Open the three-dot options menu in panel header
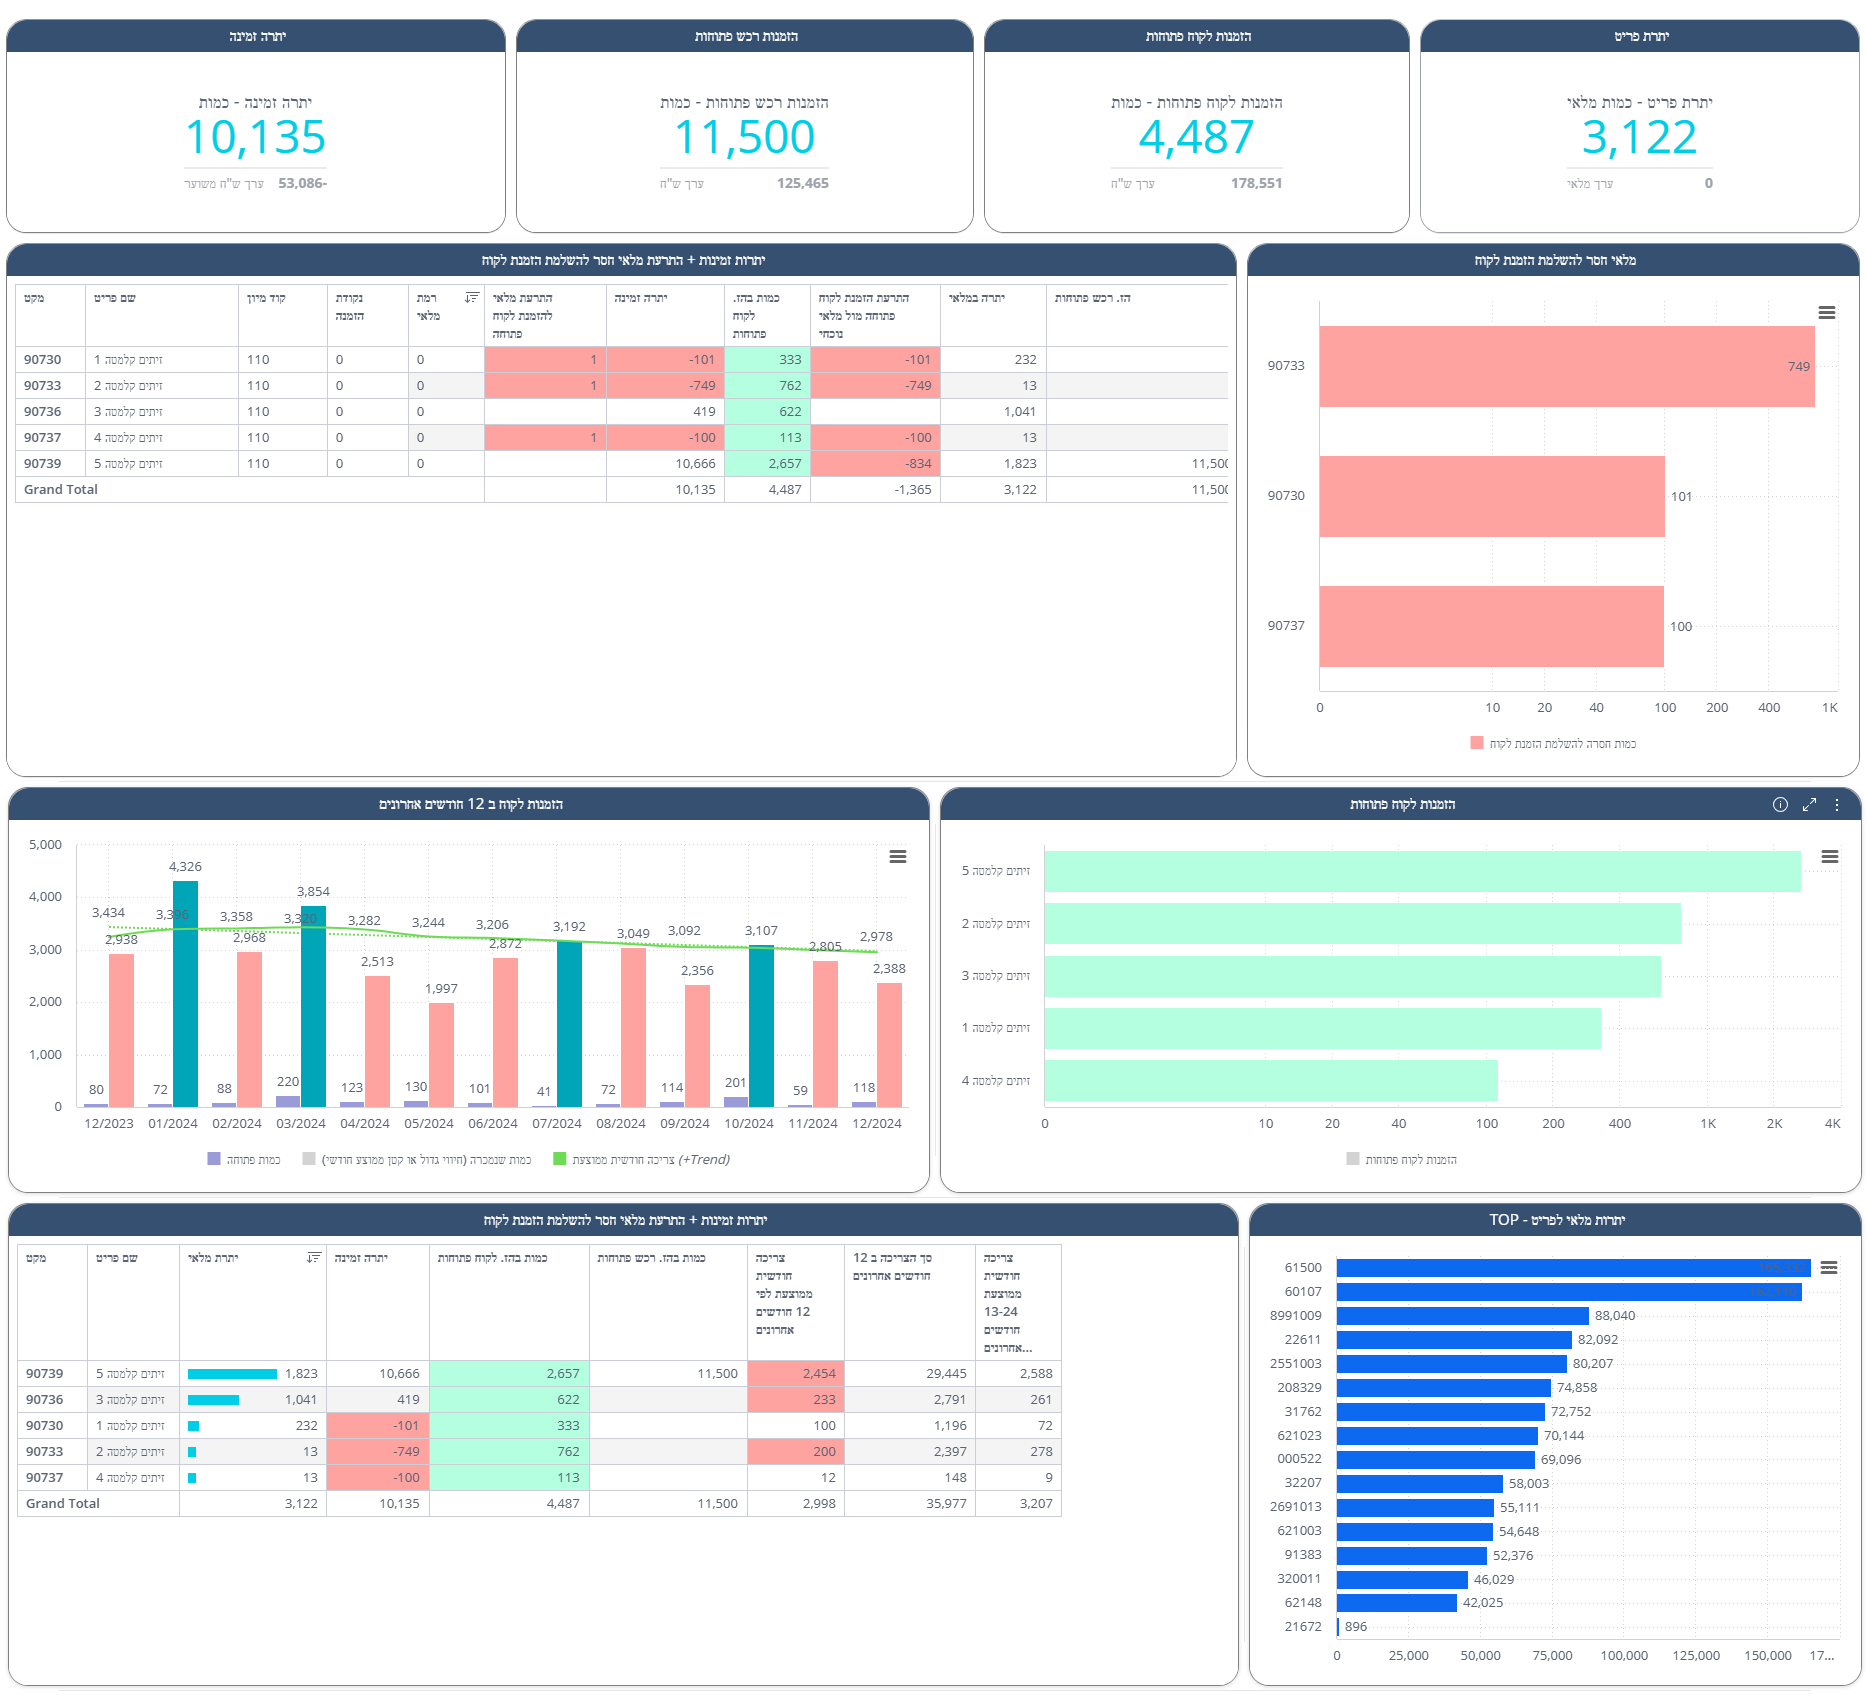This screenshot has height=1708, width=1868. 1837,805
